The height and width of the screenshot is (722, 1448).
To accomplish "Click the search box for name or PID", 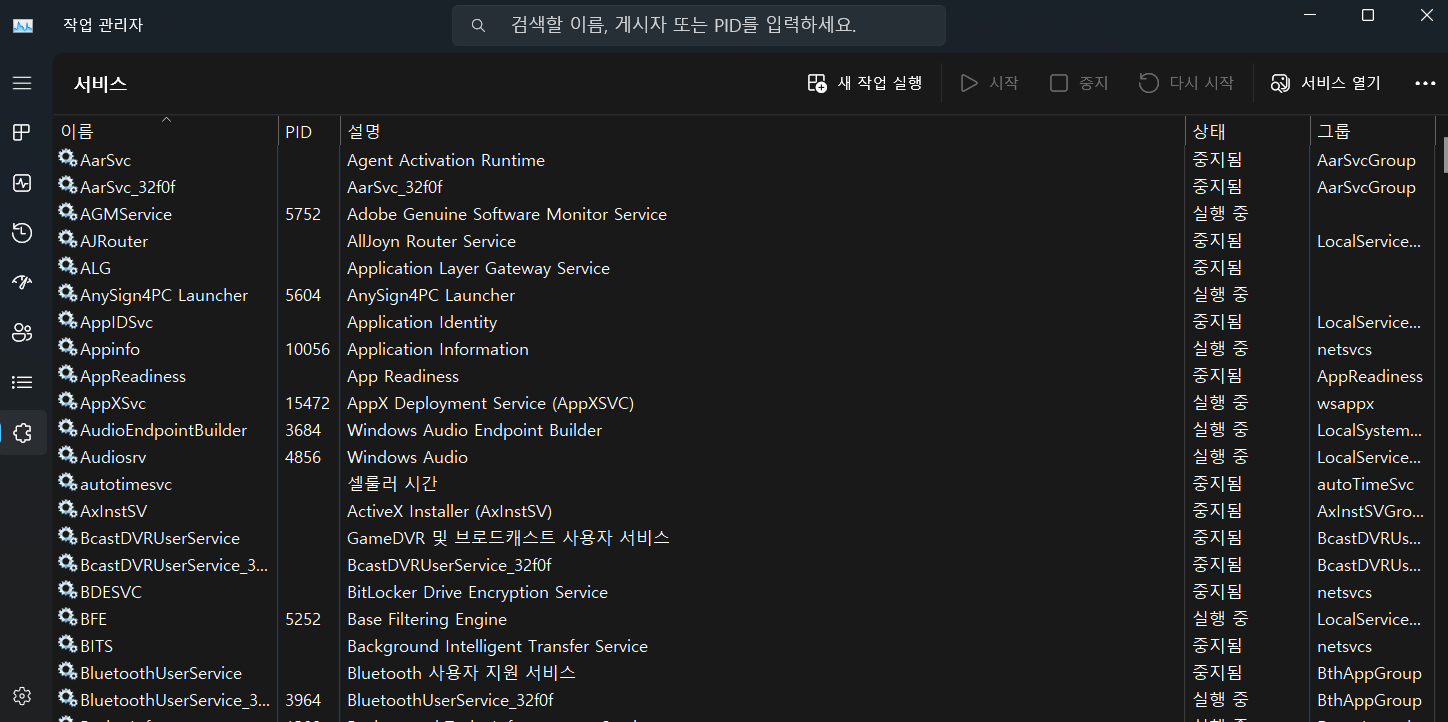I will tap(699, 25).
